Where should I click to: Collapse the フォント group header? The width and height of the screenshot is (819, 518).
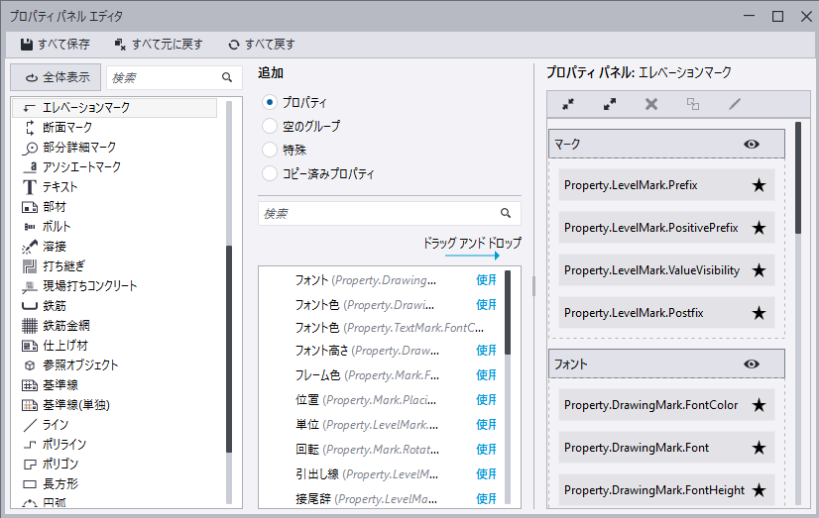click(666, 364)
